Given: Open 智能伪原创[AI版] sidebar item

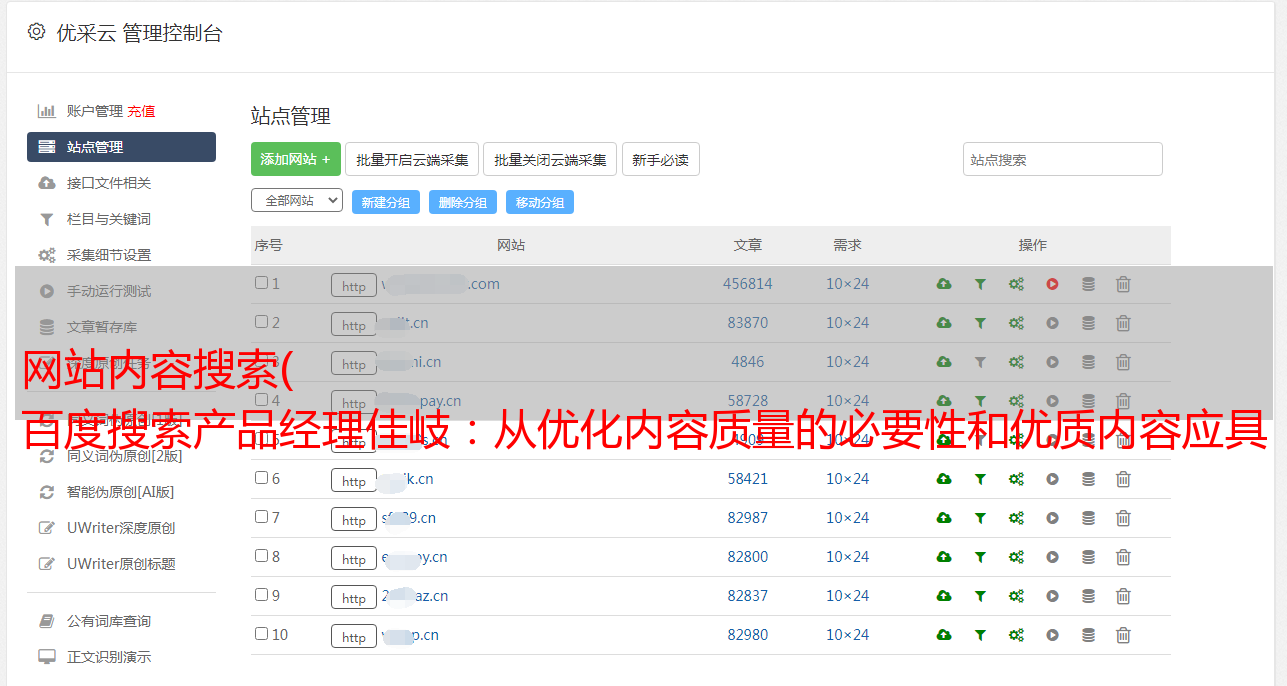Looking at the screenshot, I should 121,492.
